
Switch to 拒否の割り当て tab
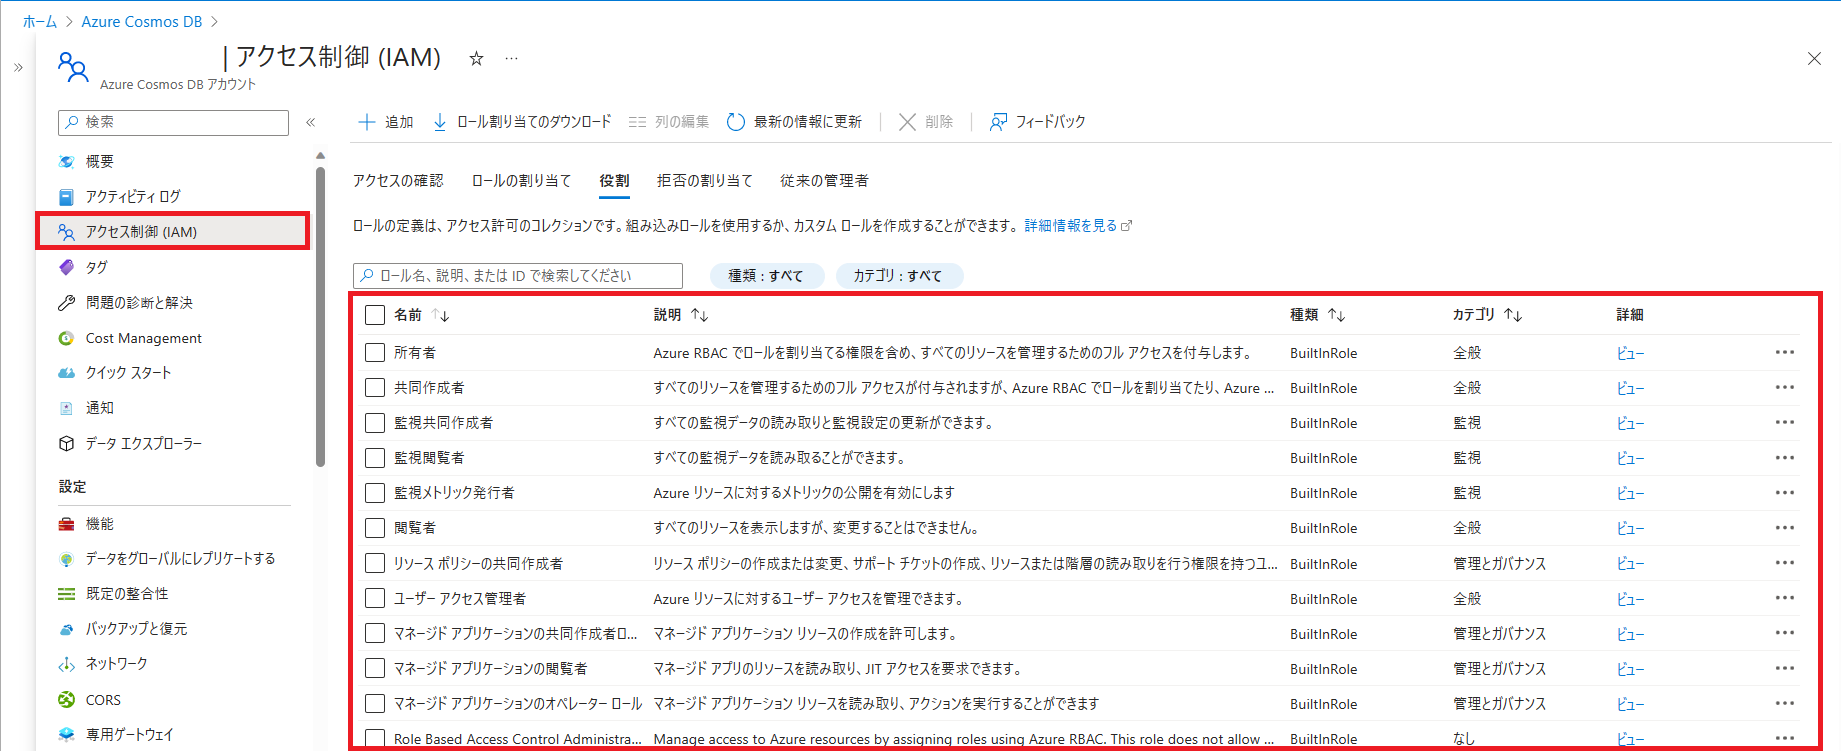coord(704,181)
